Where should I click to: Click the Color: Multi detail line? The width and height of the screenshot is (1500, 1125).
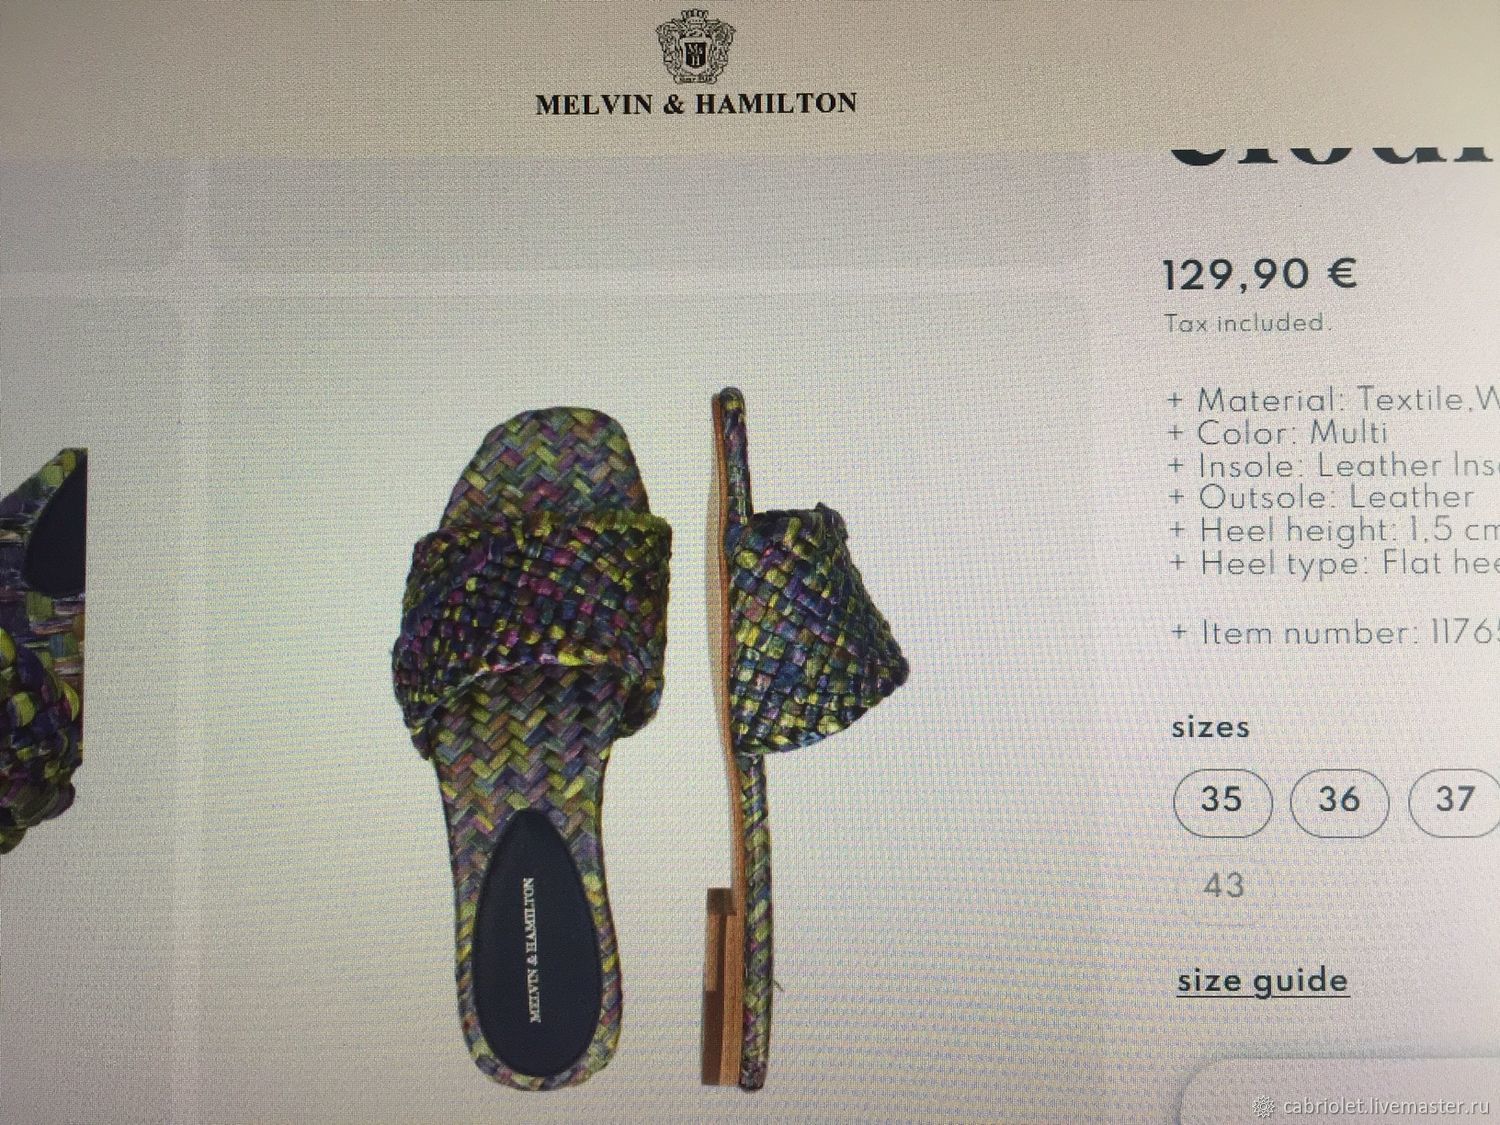coord(1278,433)
